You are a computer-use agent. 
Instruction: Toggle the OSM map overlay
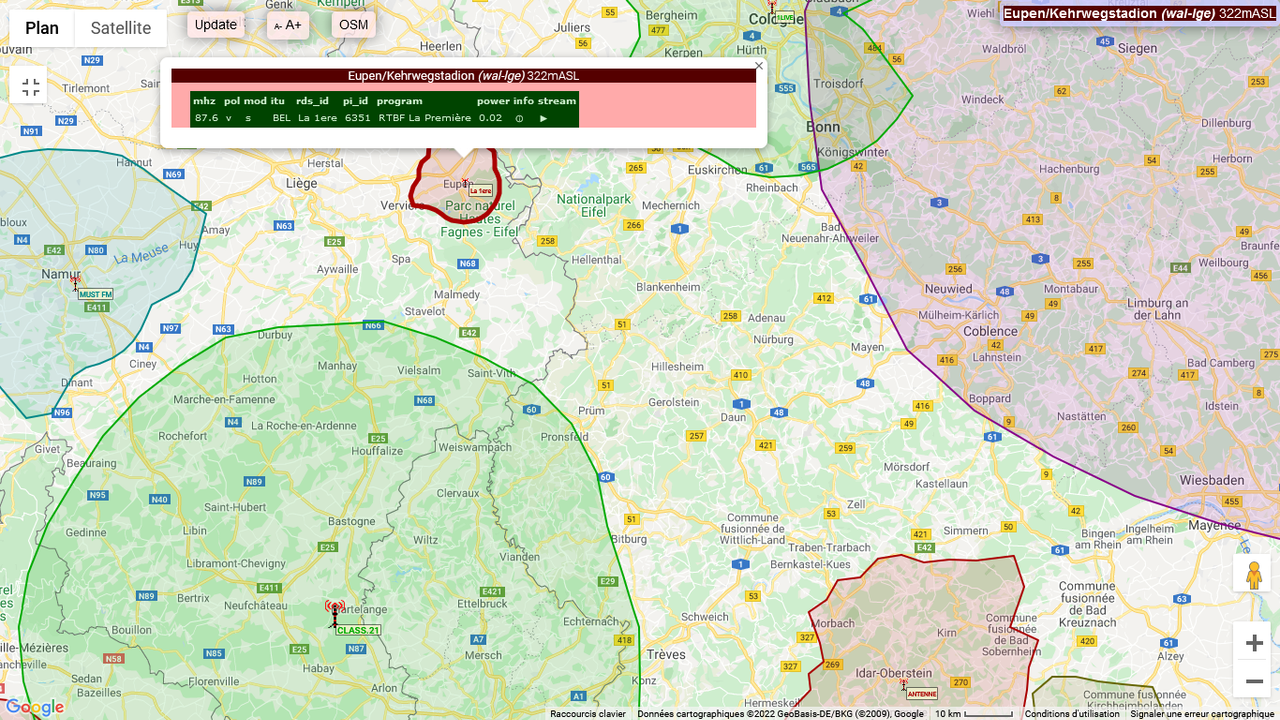tap(352, 24)
